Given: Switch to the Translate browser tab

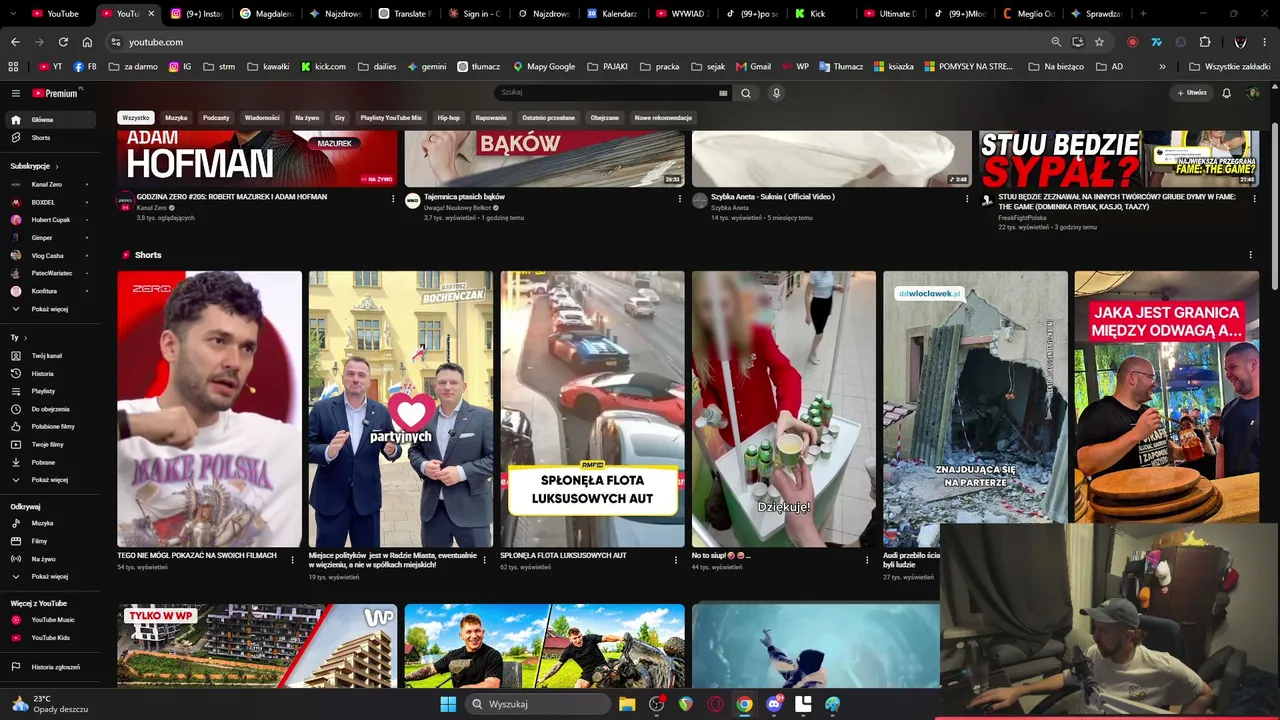Looking at the screenshot, I should [x=405, y=14].
